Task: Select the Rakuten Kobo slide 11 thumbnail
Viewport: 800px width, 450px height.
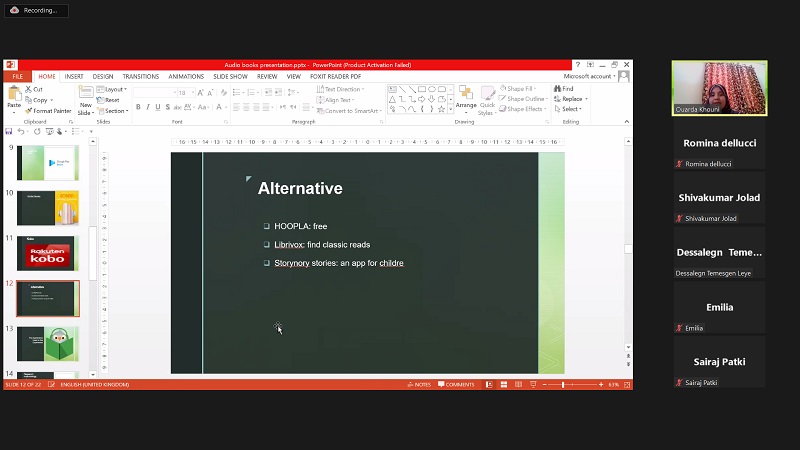Action: 47,254
